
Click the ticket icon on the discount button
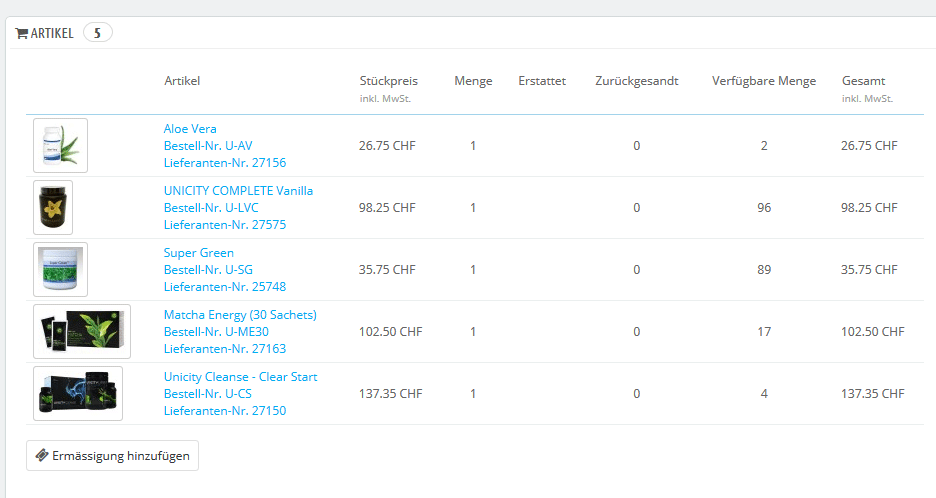(x=41, y=456)
